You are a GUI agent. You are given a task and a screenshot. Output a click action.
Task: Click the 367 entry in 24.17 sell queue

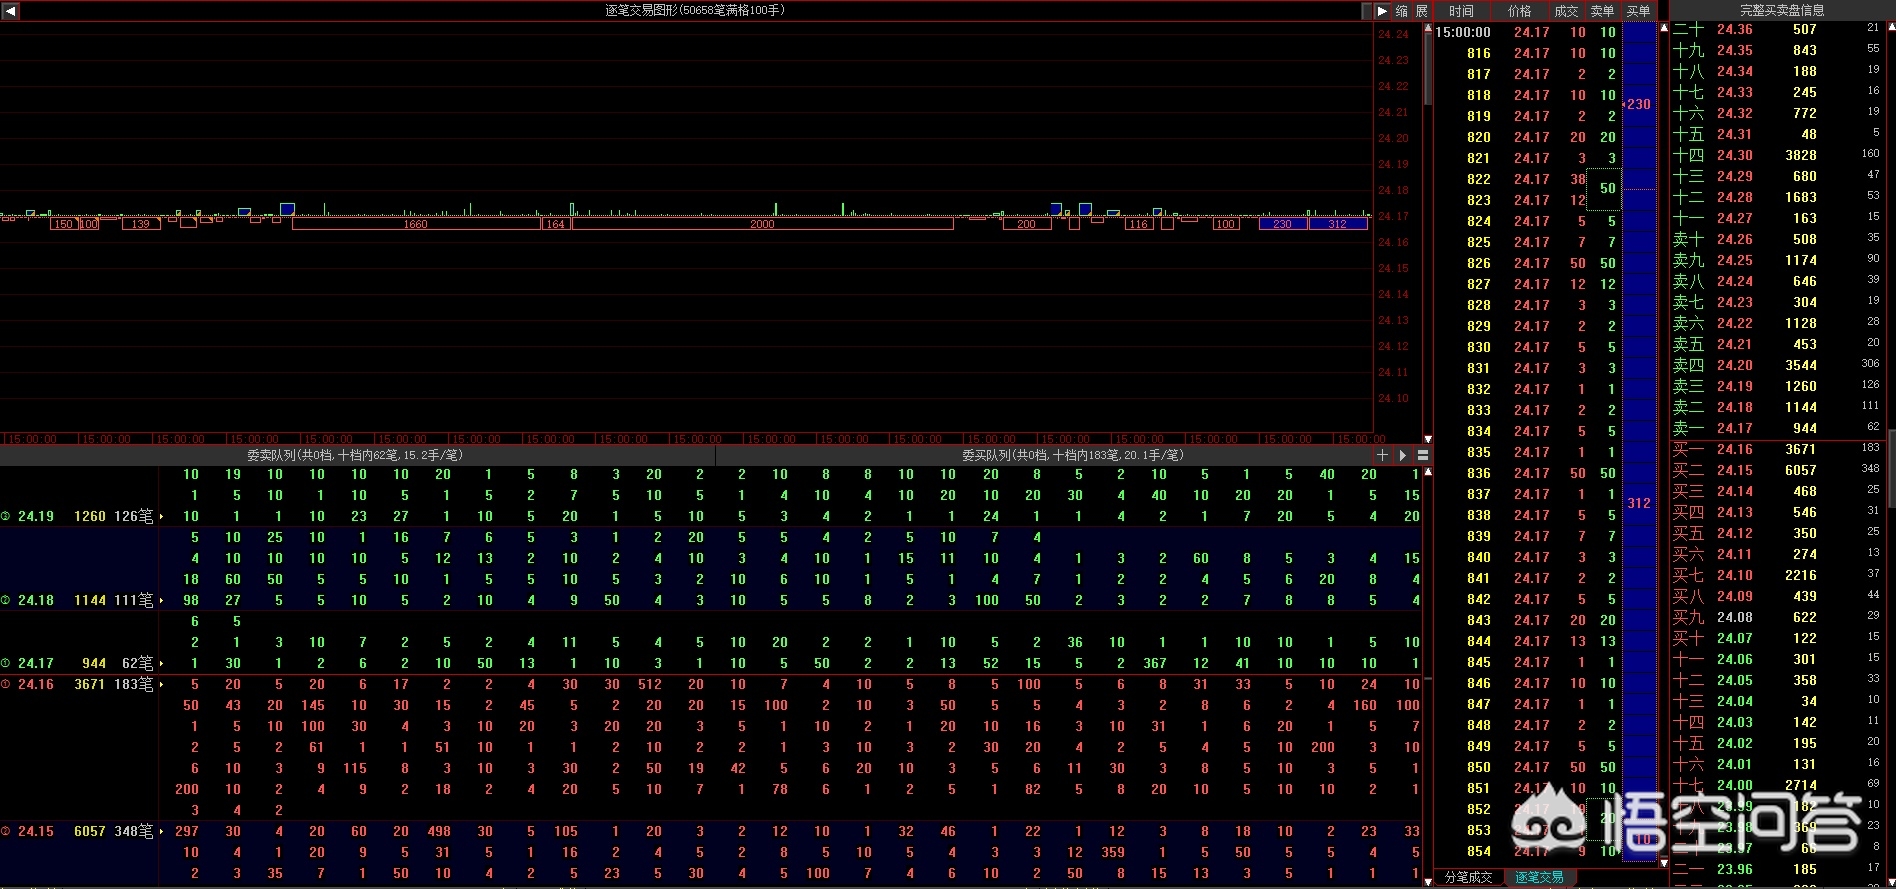pos(1155,664)
